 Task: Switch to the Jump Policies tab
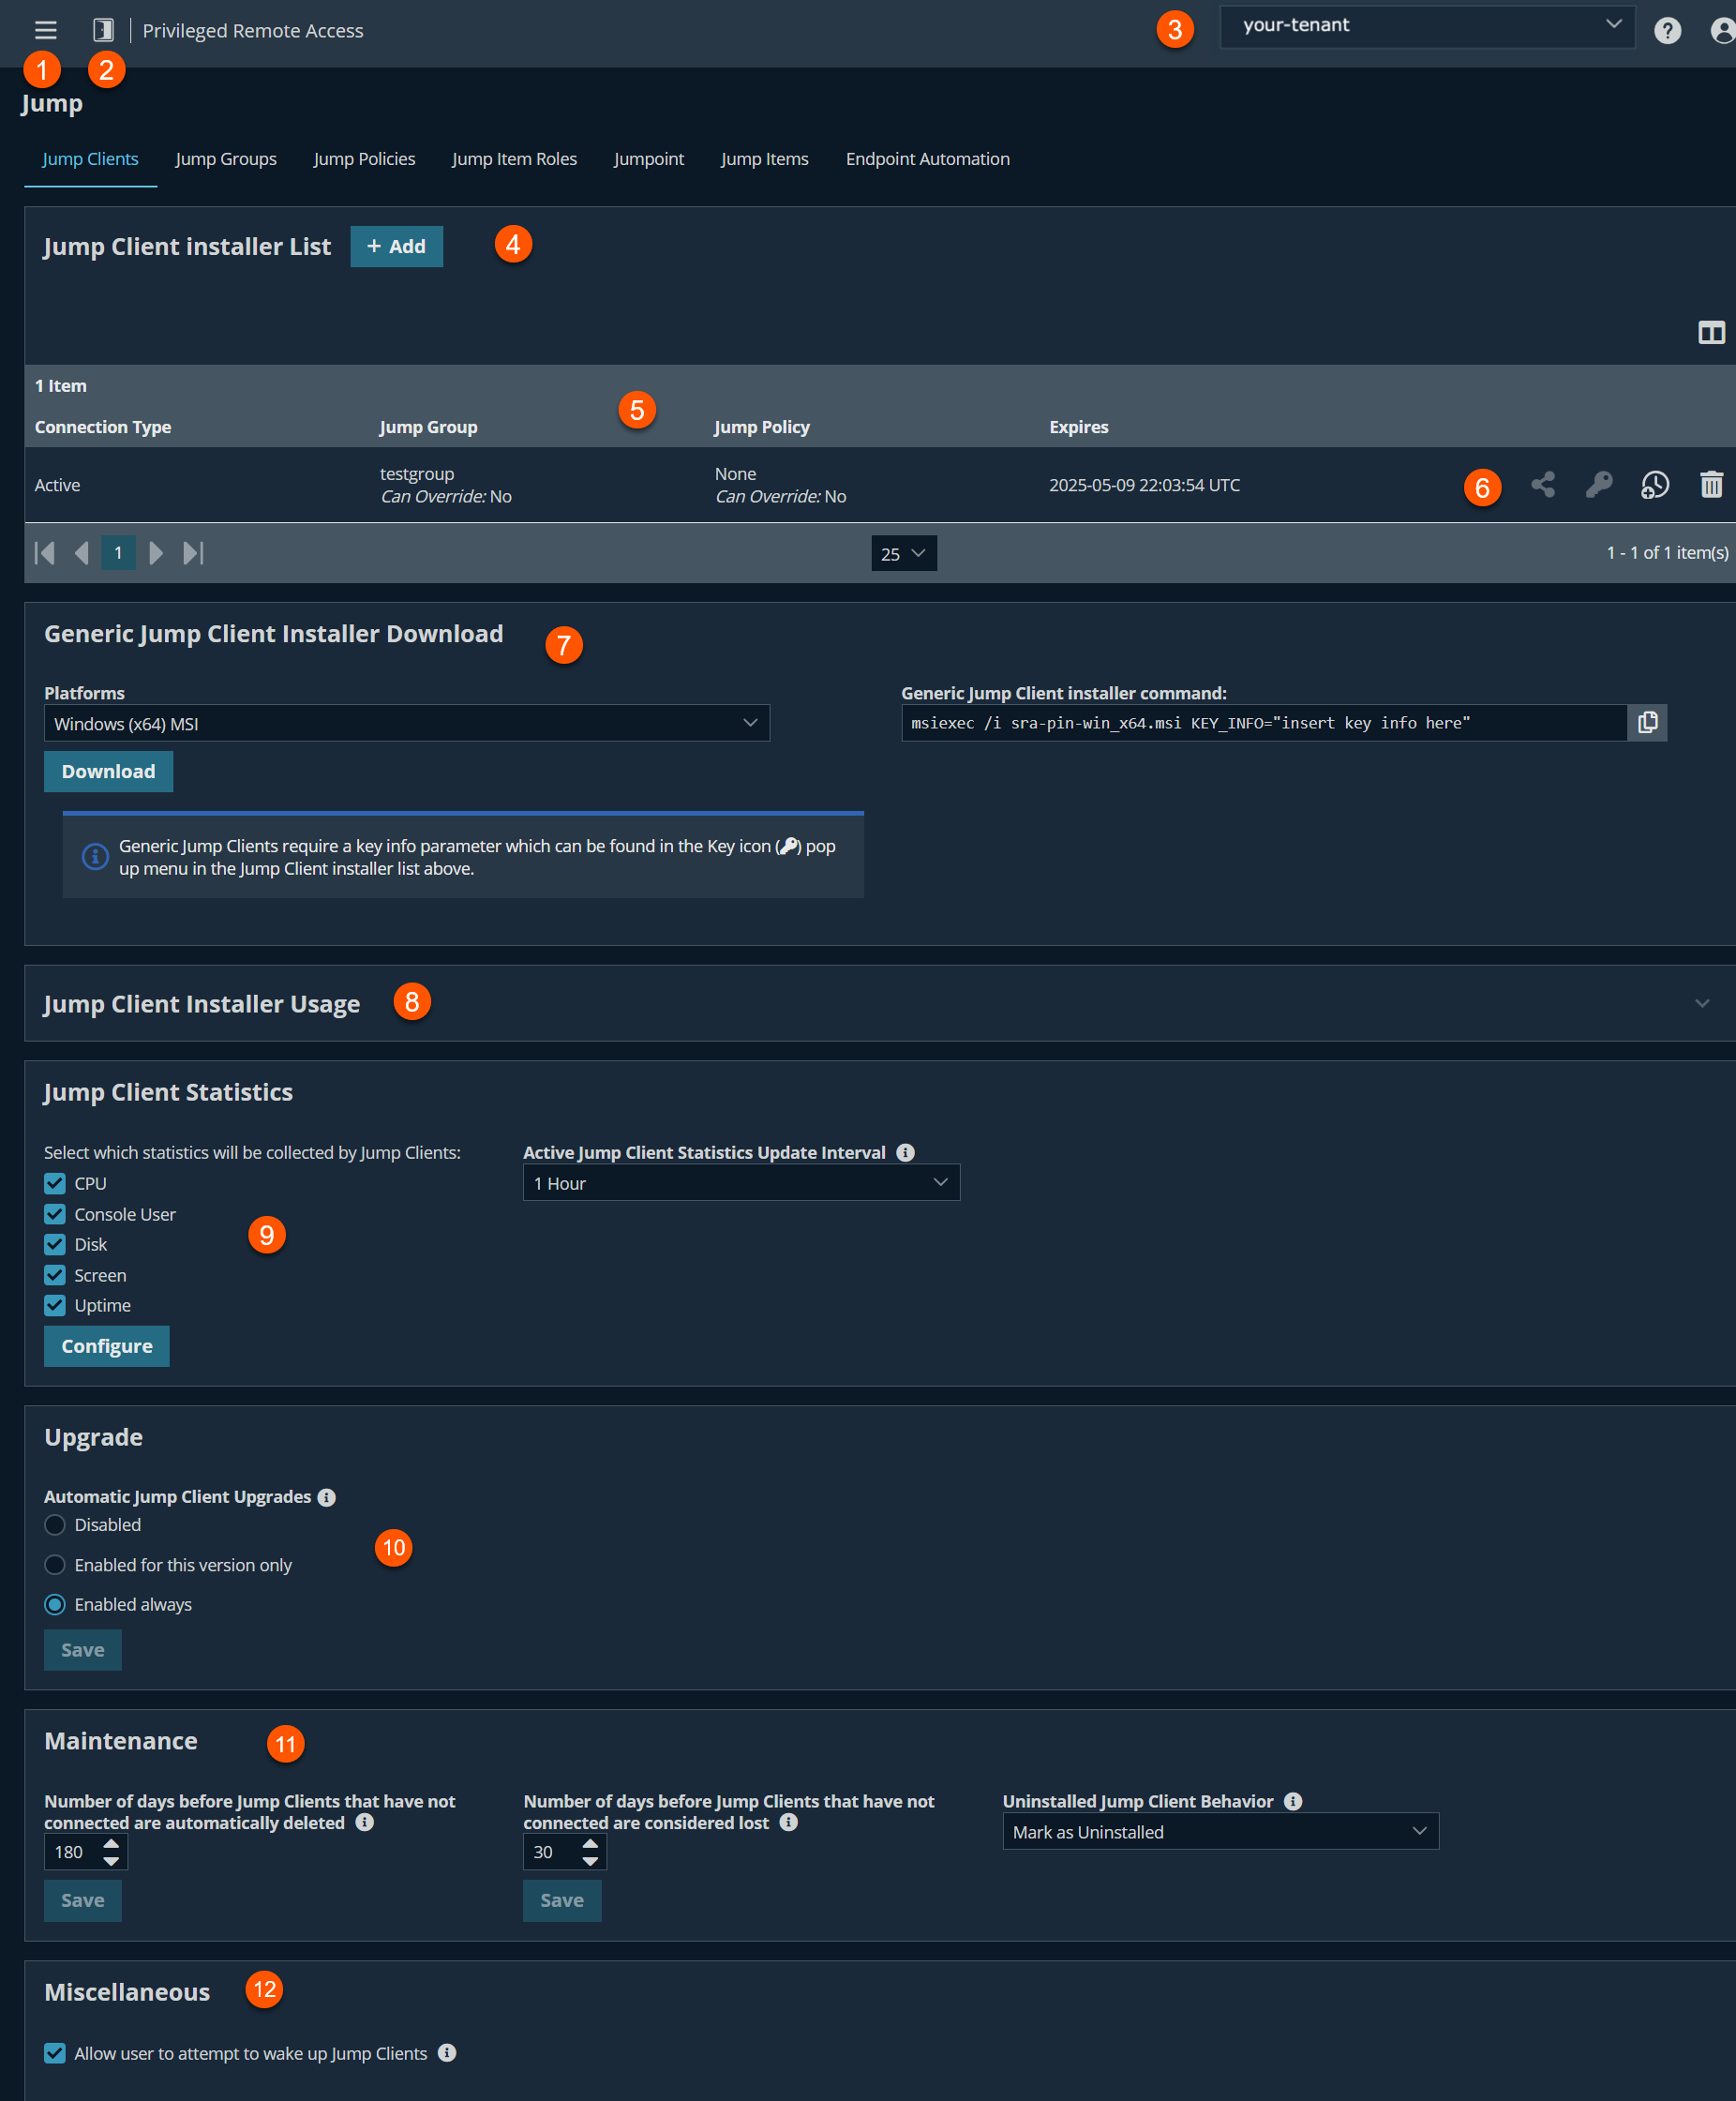[364, 159]
